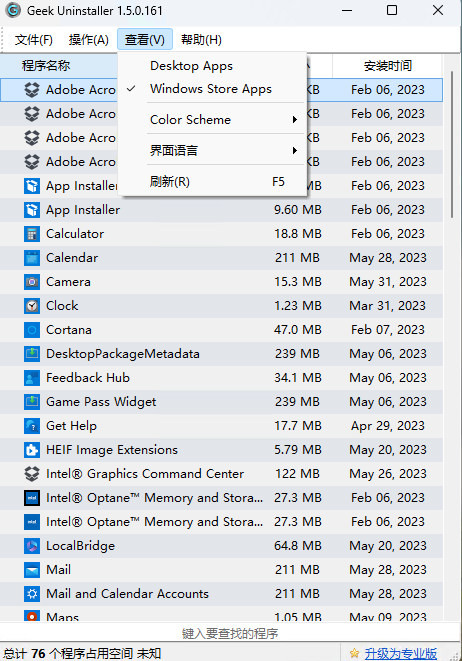Screen dimensions: 462x661
Task: Click the 键入要查找的程序 search field
Action: pos(230,634)
